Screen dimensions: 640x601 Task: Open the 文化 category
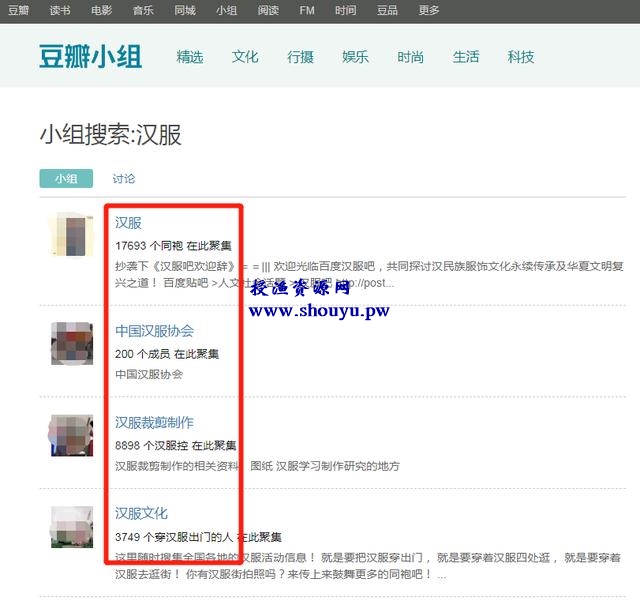coord(245,57)
